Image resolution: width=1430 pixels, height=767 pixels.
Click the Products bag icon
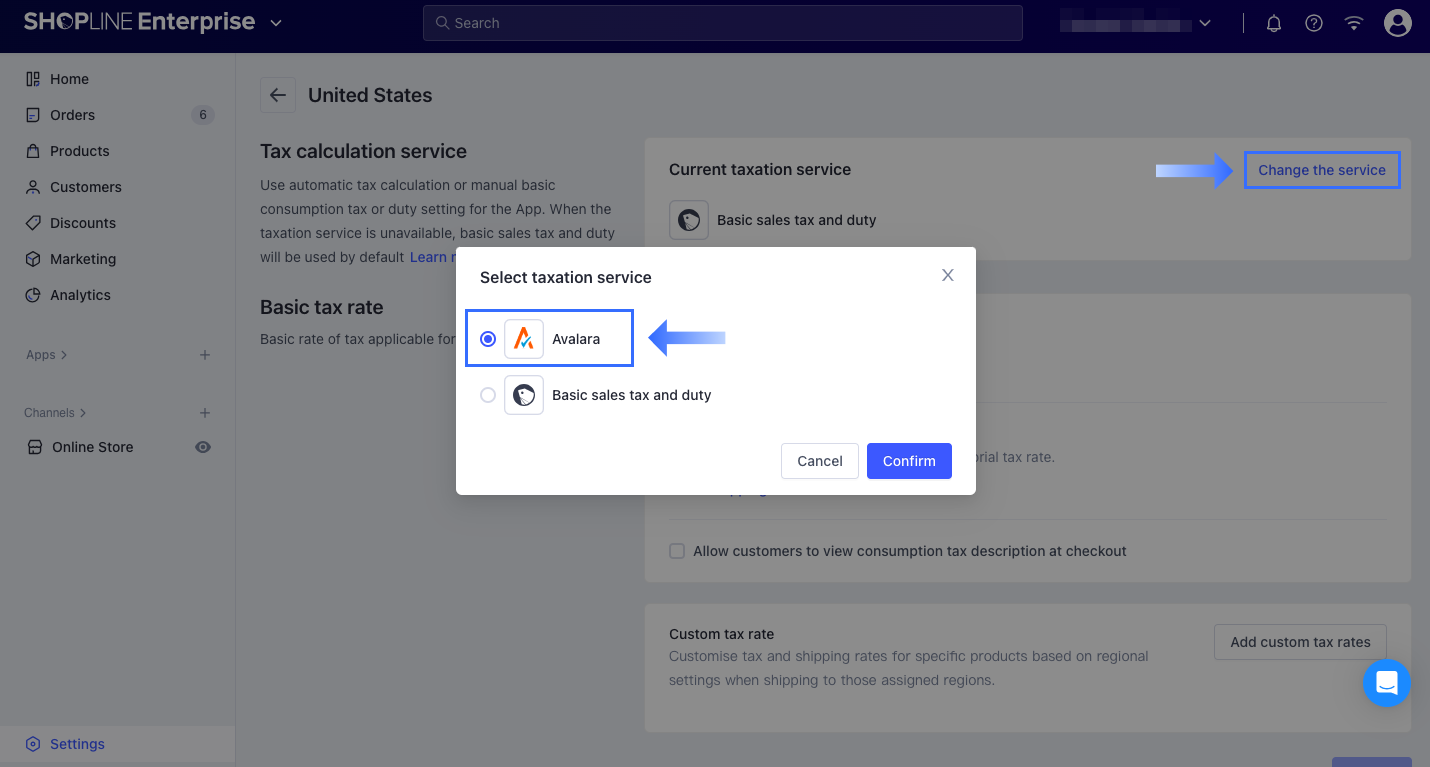coord(33,151)
